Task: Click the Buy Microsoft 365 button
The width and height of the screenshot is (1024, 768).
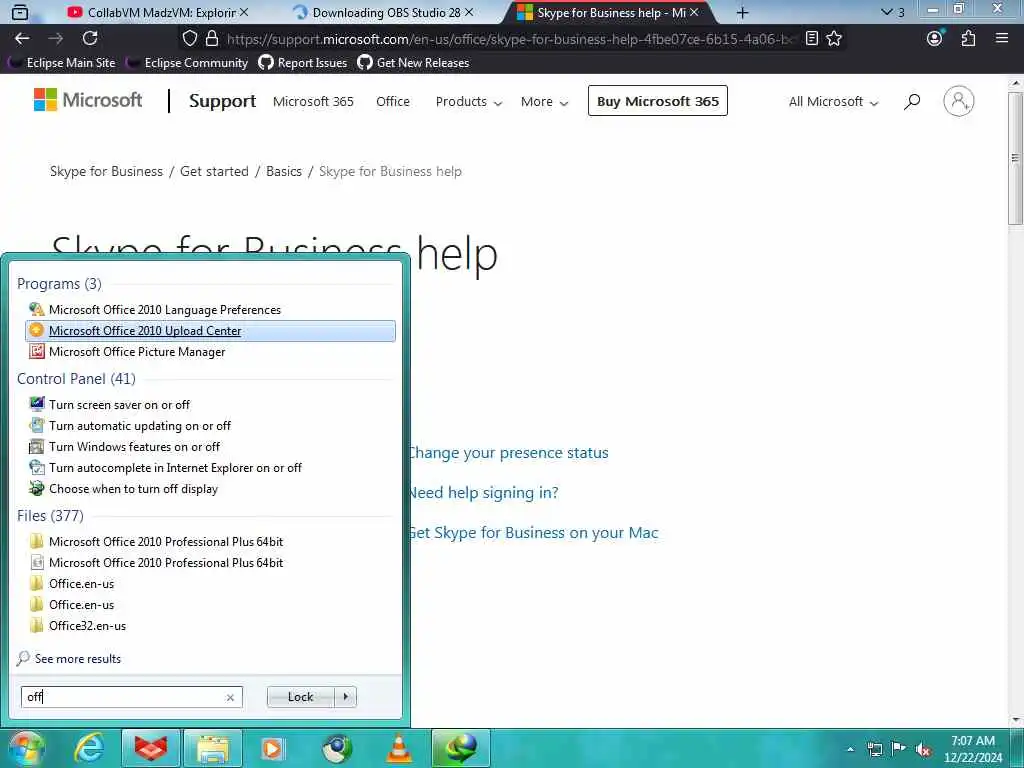Action: (x=658, y=101)
